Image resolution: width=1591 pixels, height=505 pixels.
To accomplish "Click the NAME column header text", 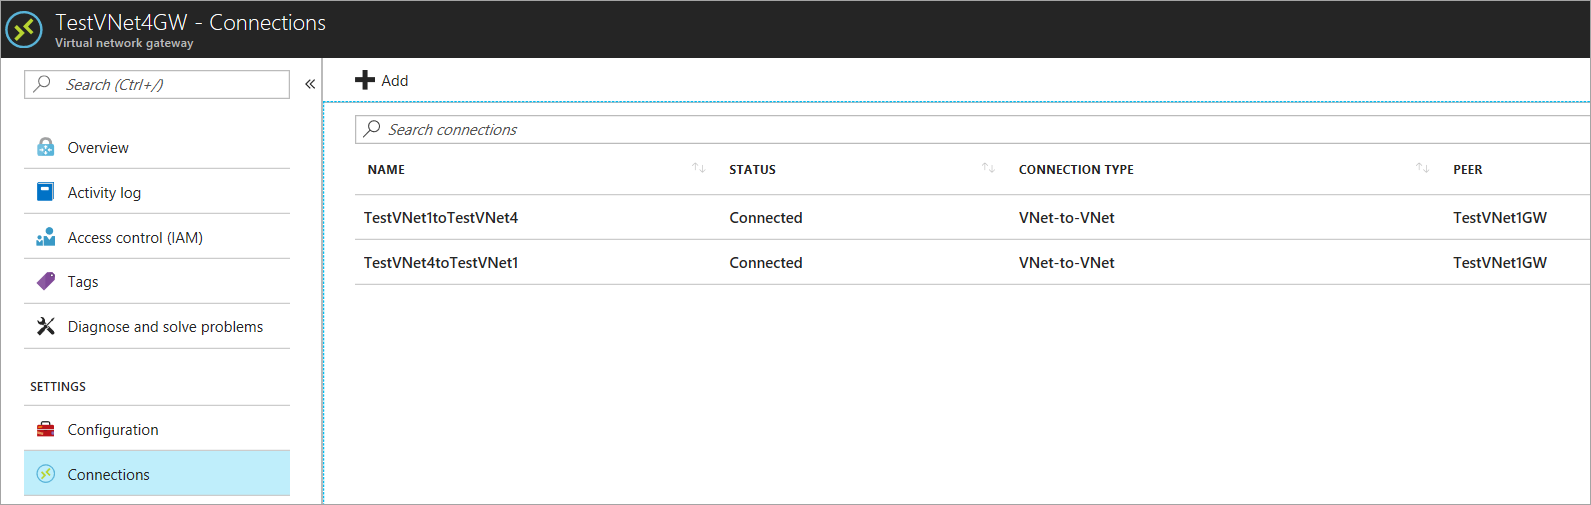I will point(386,170).
